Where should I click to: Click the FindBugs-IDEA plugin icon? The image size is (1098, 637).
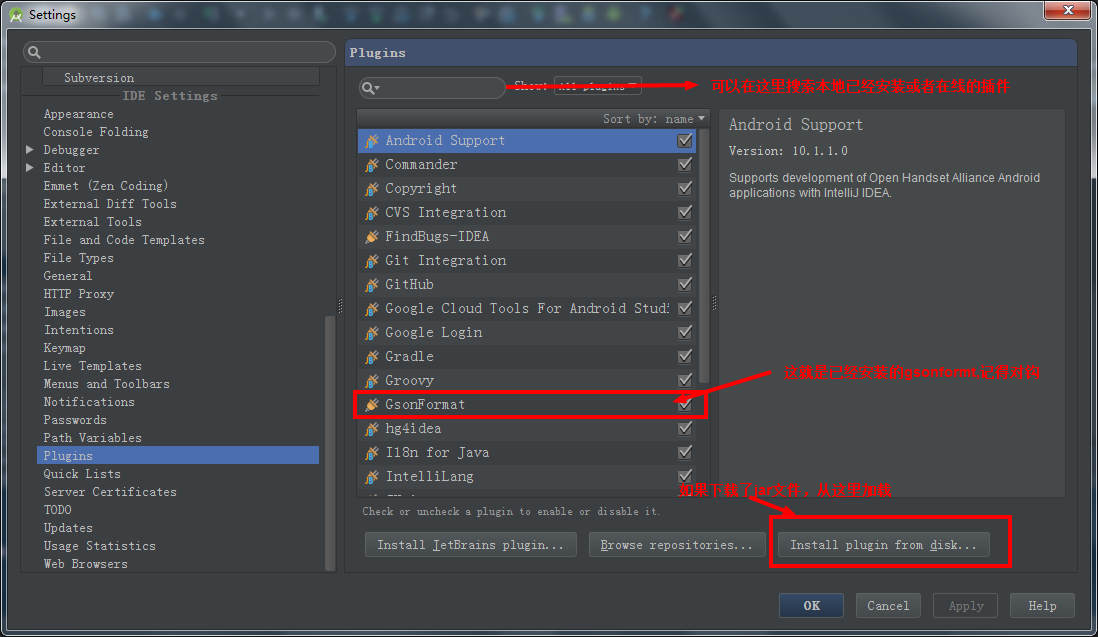(x=372, y=237)
